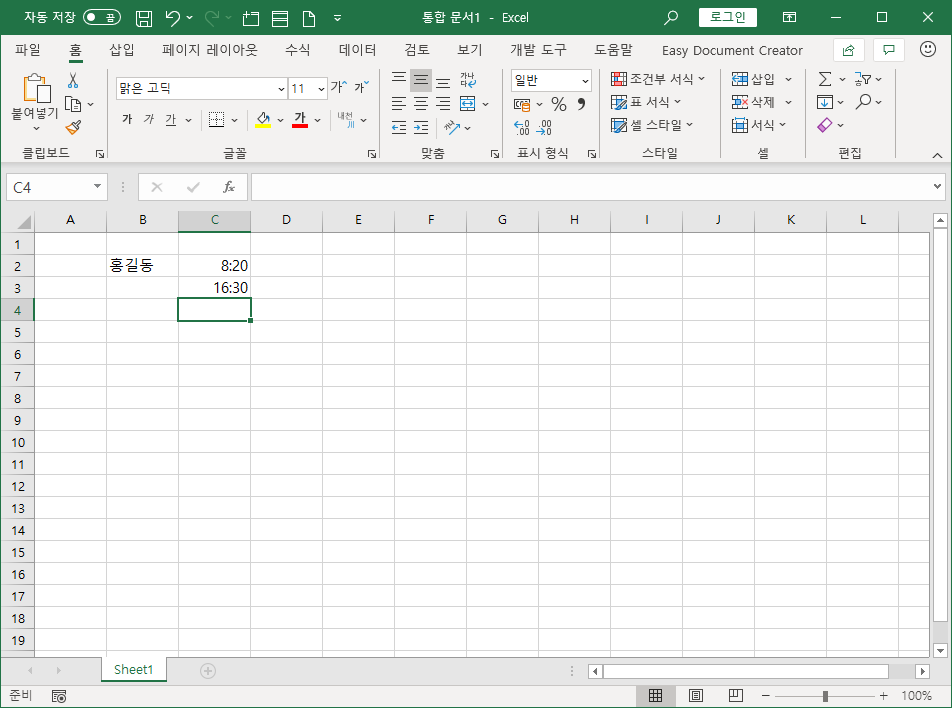952x708 pixels.
Task: Collapse the ribbon
Action: tap(937, 155)
